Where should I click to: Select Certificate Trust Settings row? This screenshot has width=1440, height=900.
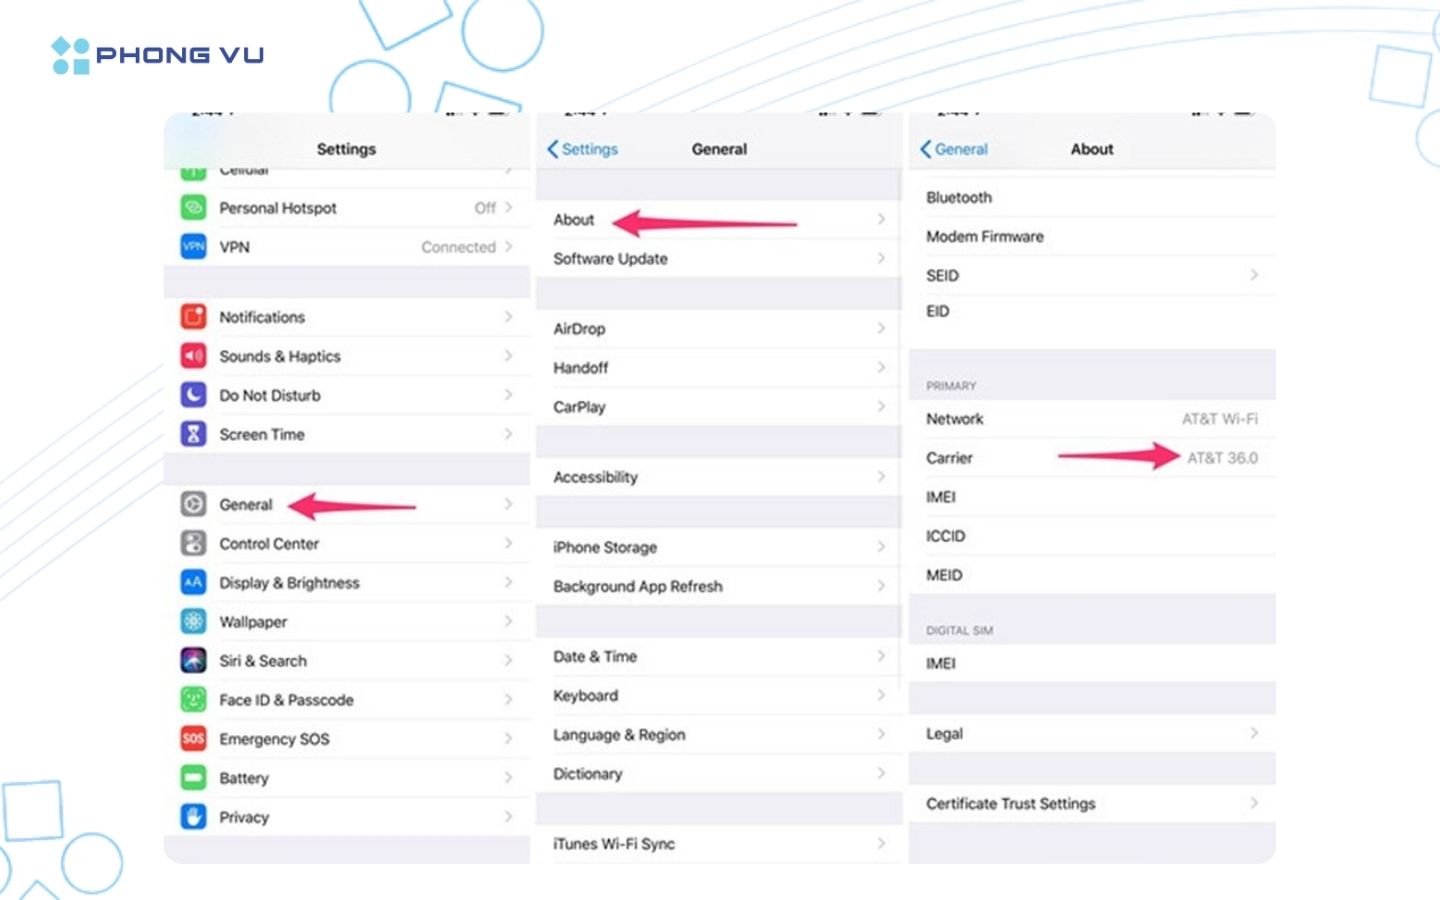pos(1010,803)
